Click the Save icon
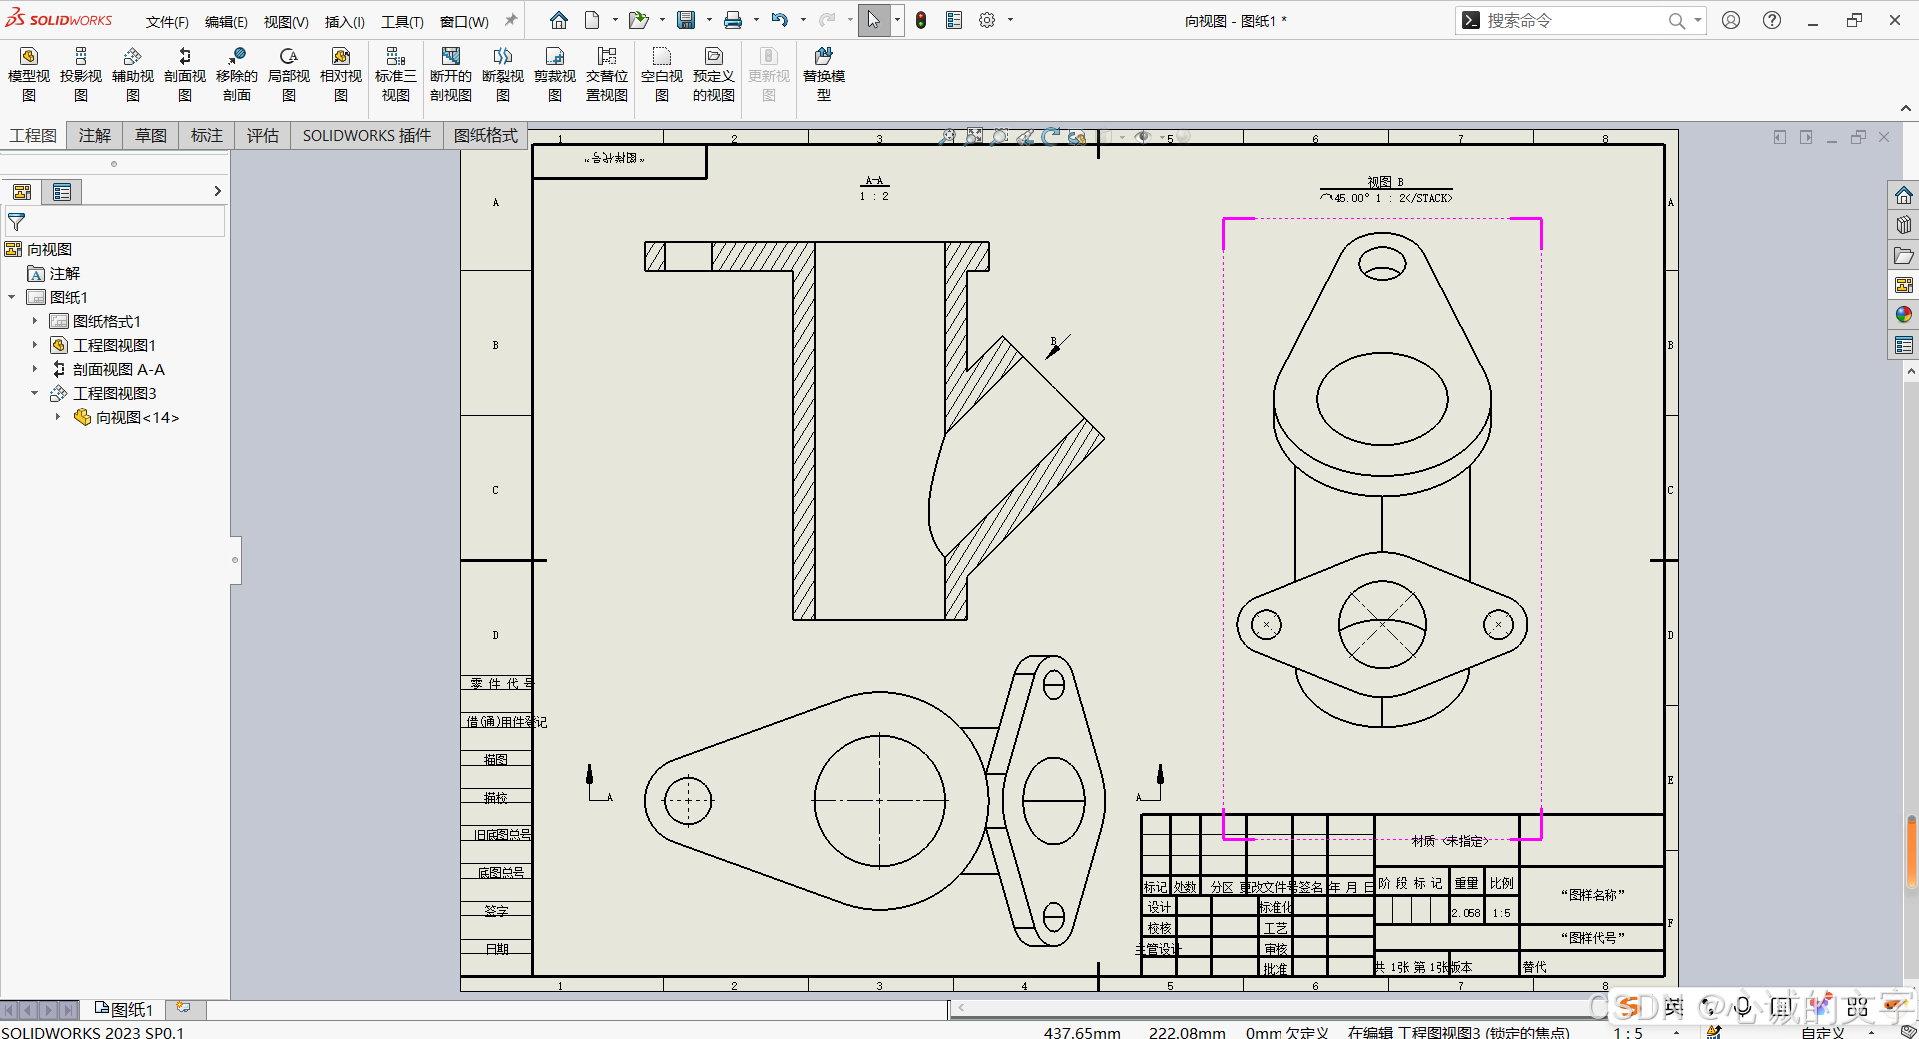Screen dimensions: 1919x1039 coord(686,20)
